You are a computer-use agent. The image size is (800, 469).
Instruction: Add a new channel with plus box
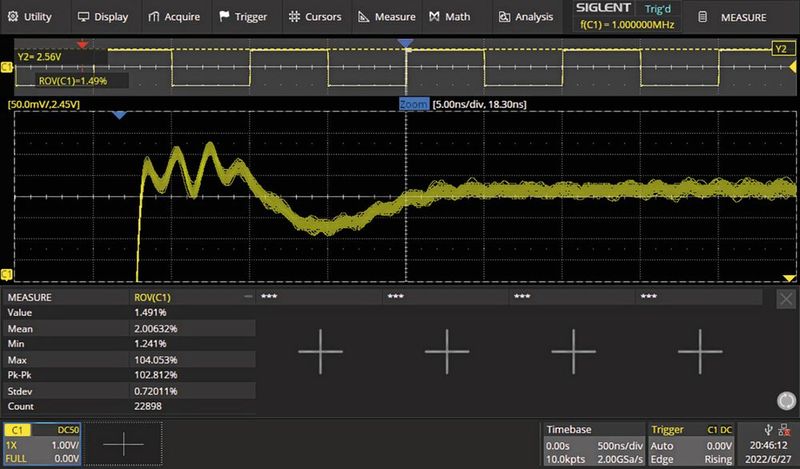coord(123,443)
